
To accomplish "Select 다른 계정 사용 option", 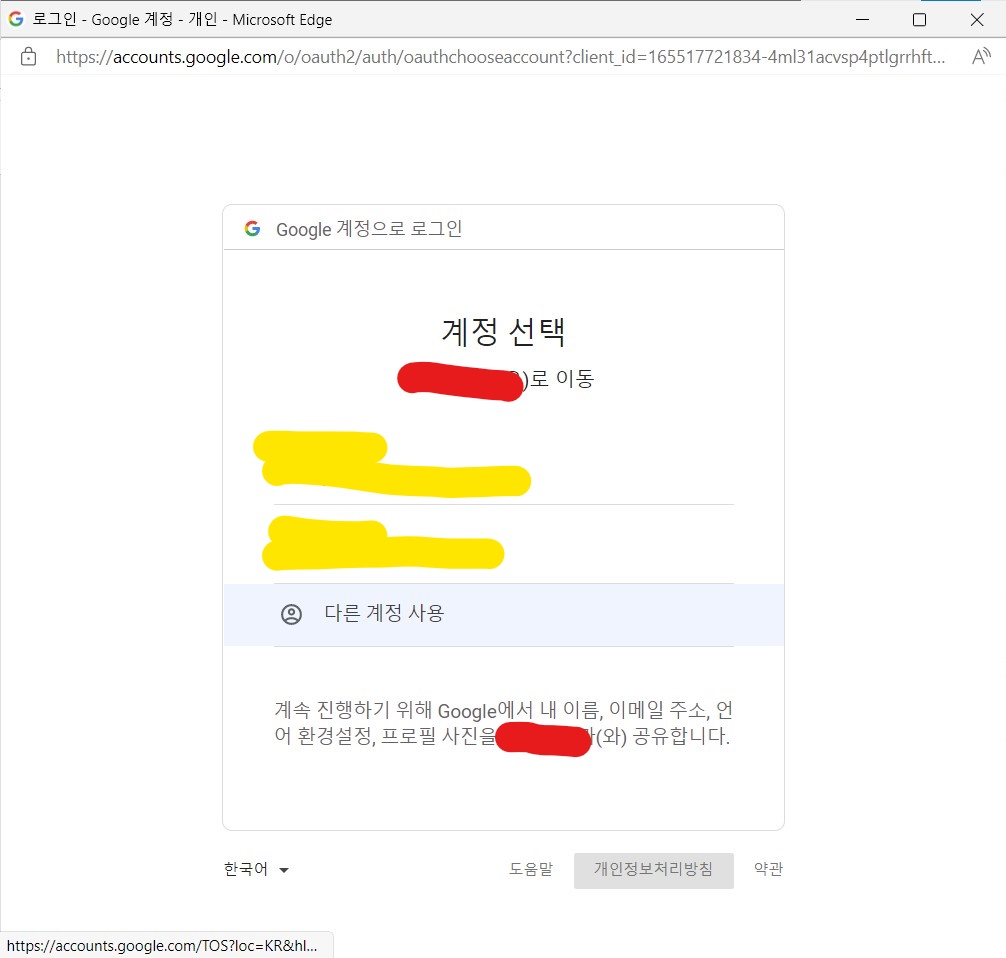I will coord(504,615).
